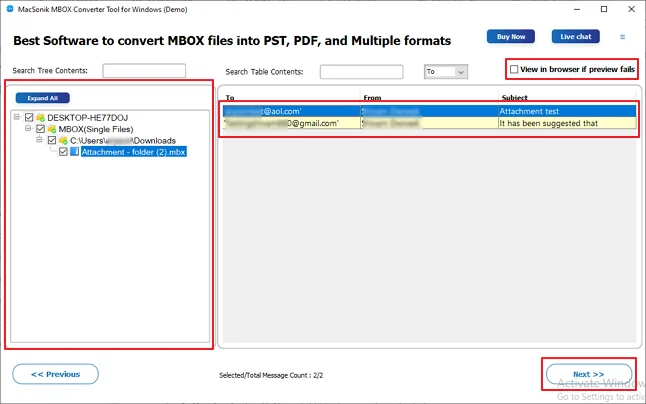Image resolution: width=646 pixels, height=404 pixels.
Task: Click the MacSonik app icon in title bar
Action: (10, 9)
